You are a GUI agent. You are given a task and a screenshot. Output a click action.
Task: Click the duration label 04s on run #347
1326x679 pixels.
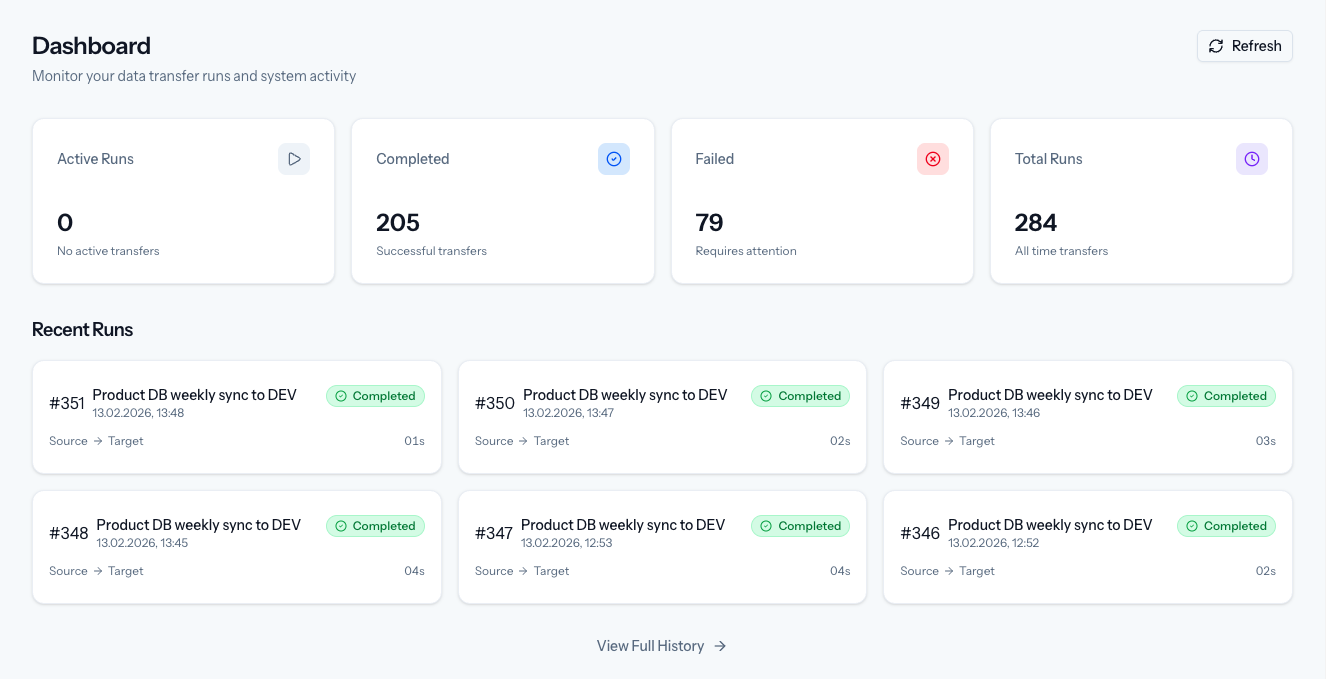pyautogui.click(x=839, y=571)
